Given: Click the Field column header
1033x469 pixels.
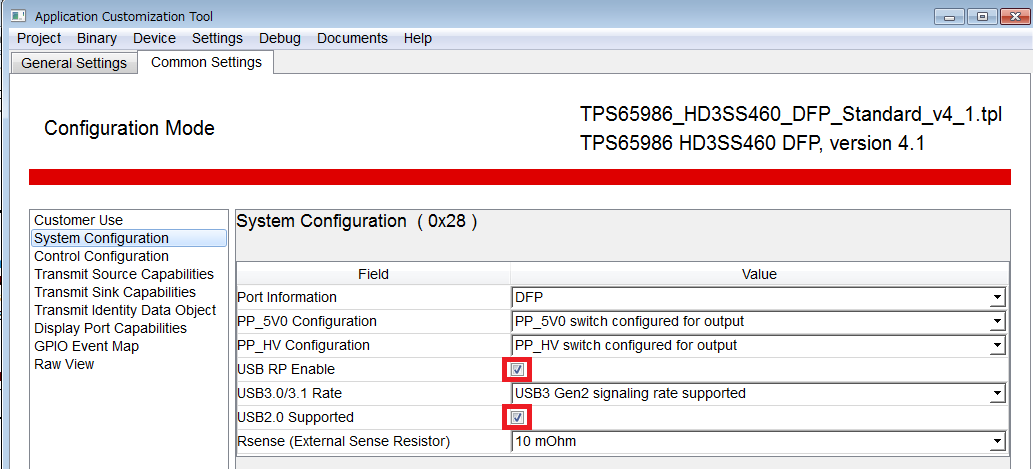Looking at the screenshot, I should tap(373, 273).
